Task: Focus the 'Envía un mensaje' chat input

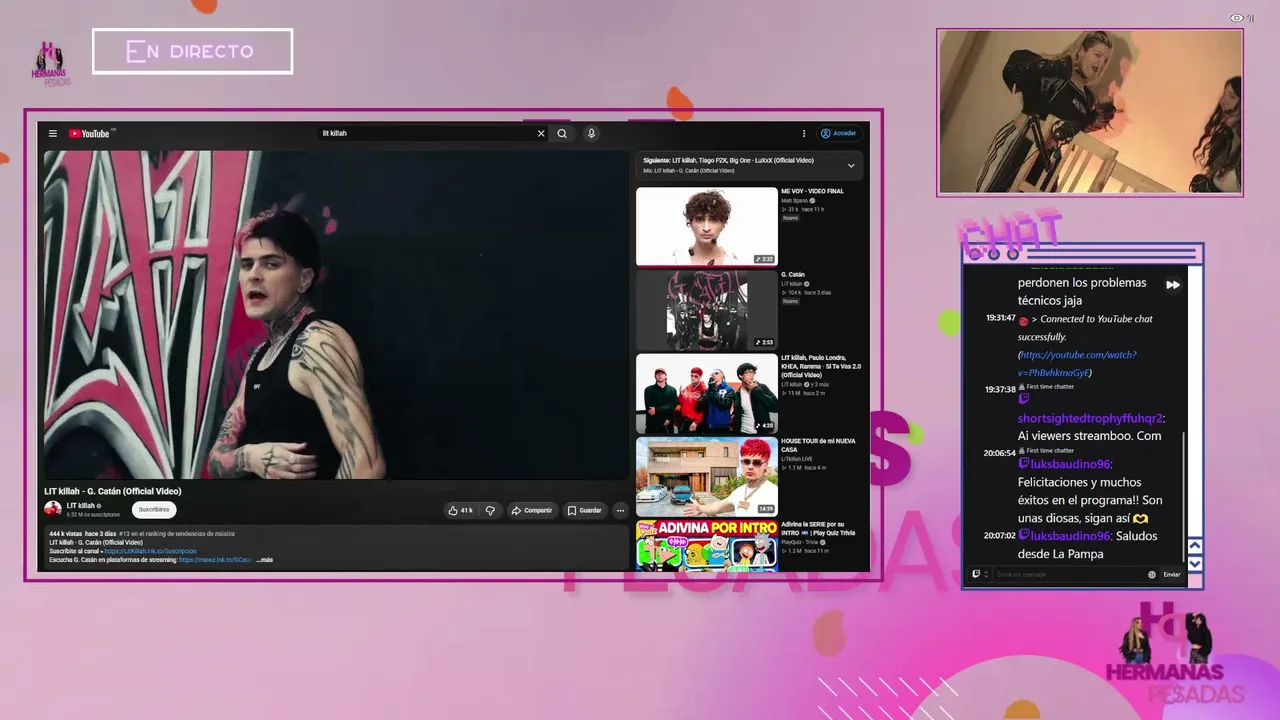Action: click(1069, 574)
